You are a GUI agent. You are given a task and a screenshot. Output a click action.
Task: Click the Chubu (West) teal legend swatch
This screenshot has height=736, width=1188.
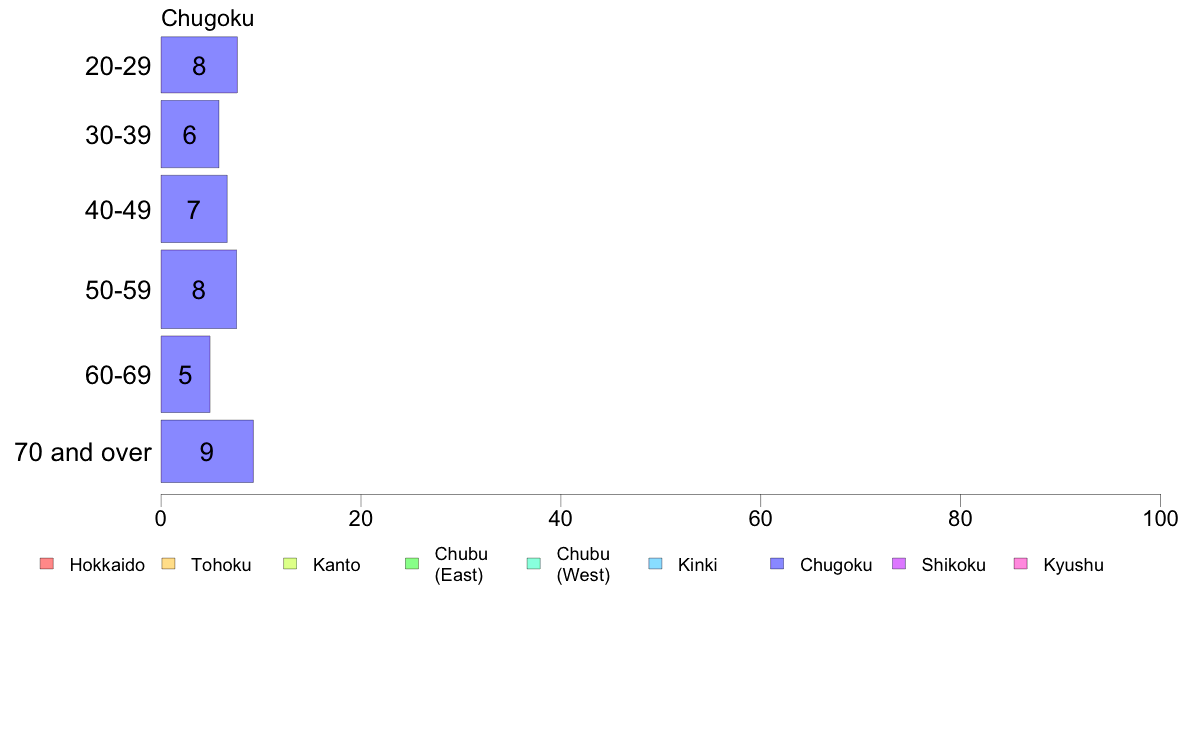(533, 564)
